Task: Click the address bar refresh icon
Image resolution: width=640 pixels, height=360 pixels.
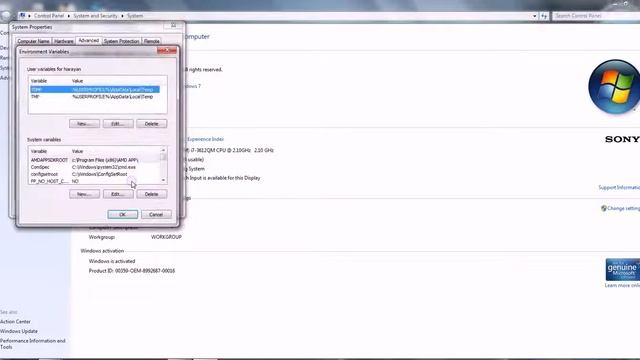Action: [544, 16]
